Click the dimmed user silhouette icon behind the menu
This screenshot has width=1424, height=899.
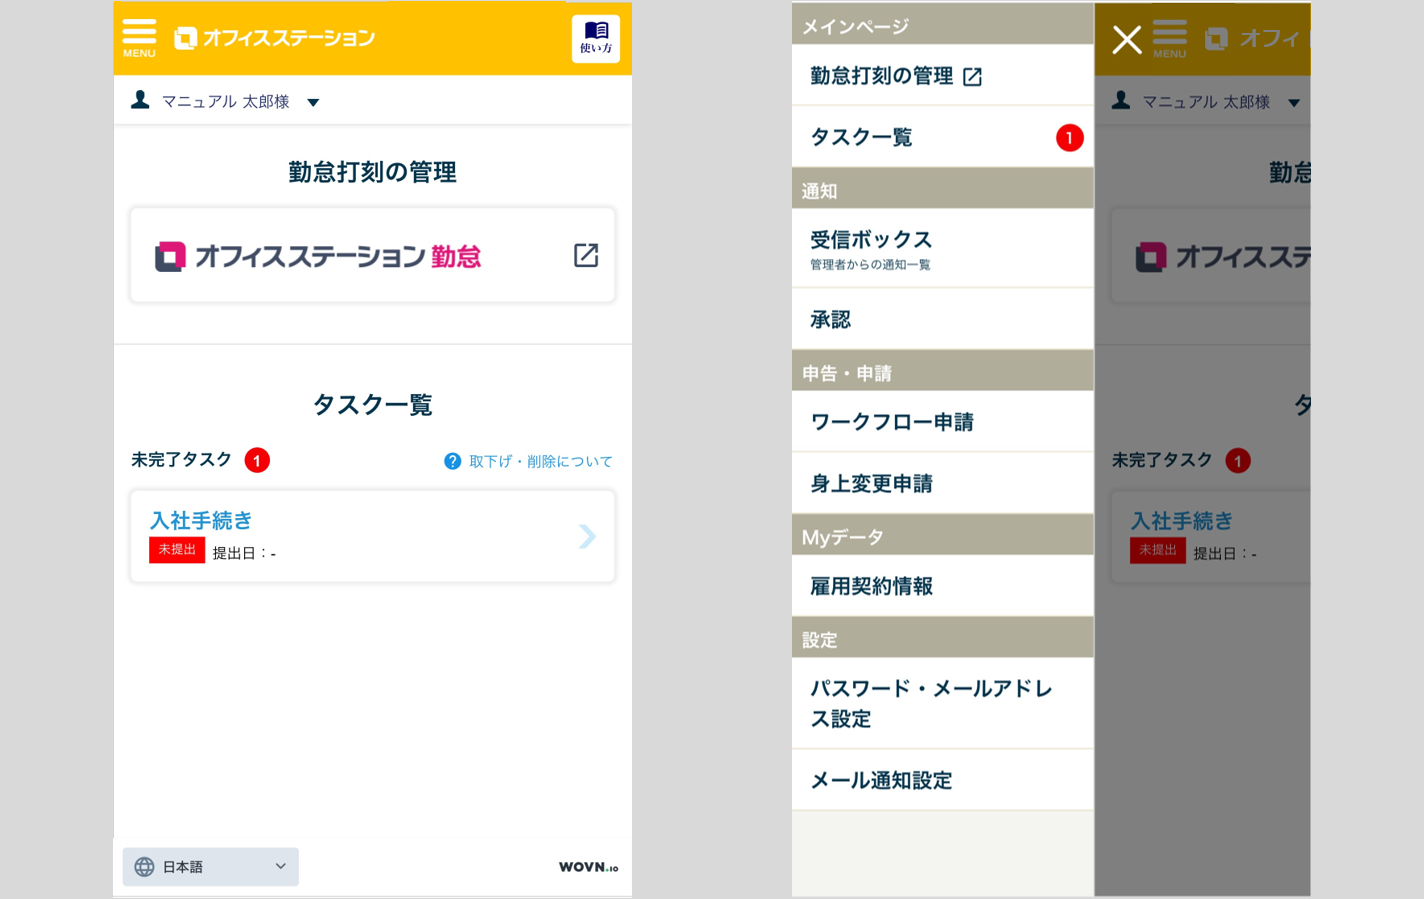pyautogui.click(x=1121, y=101)
